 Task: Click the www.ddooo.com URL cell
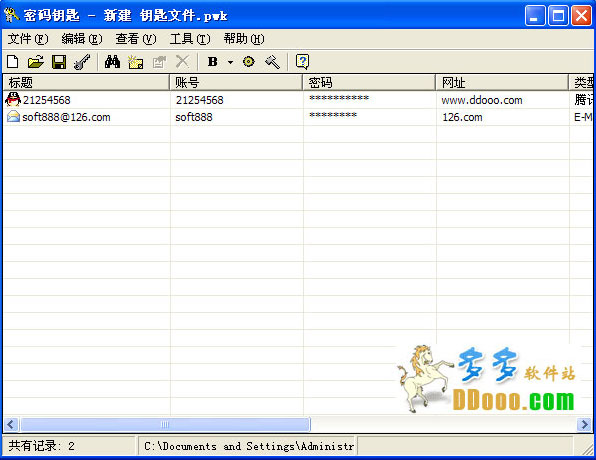(x=482, y=100)
